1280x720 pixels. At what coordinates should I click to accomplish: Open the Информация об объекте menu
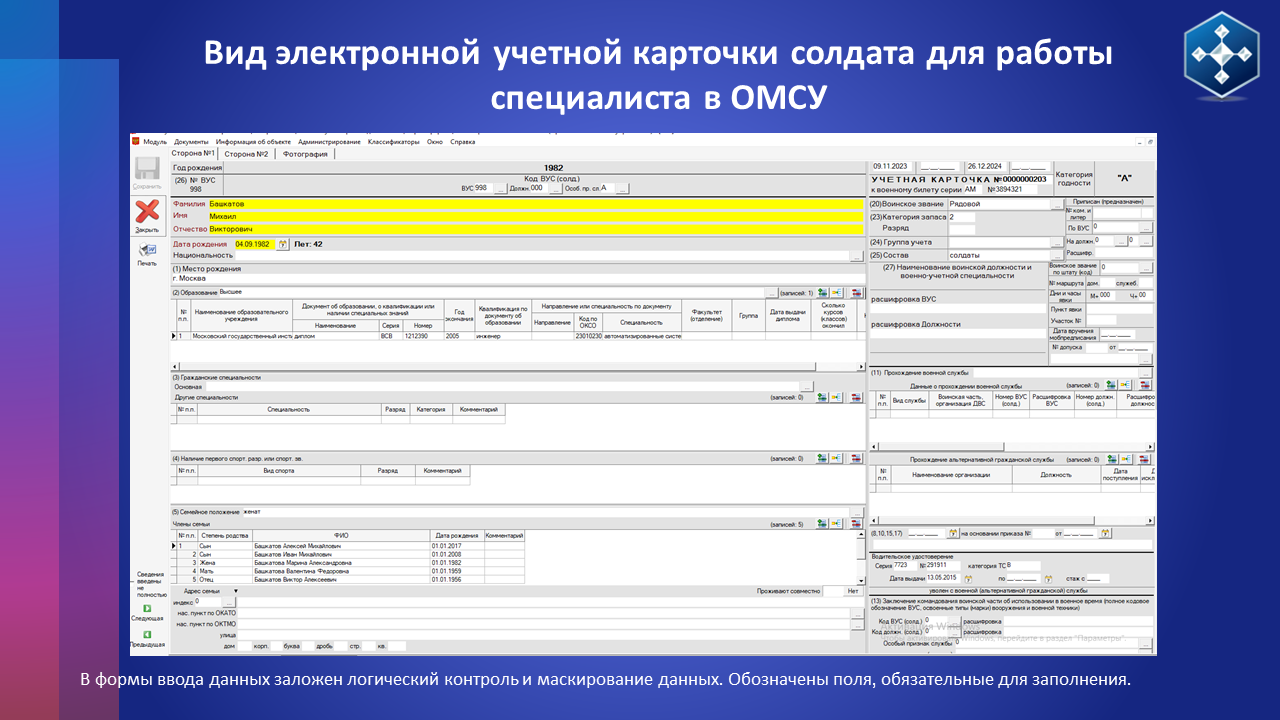click(x=253, y=142)
